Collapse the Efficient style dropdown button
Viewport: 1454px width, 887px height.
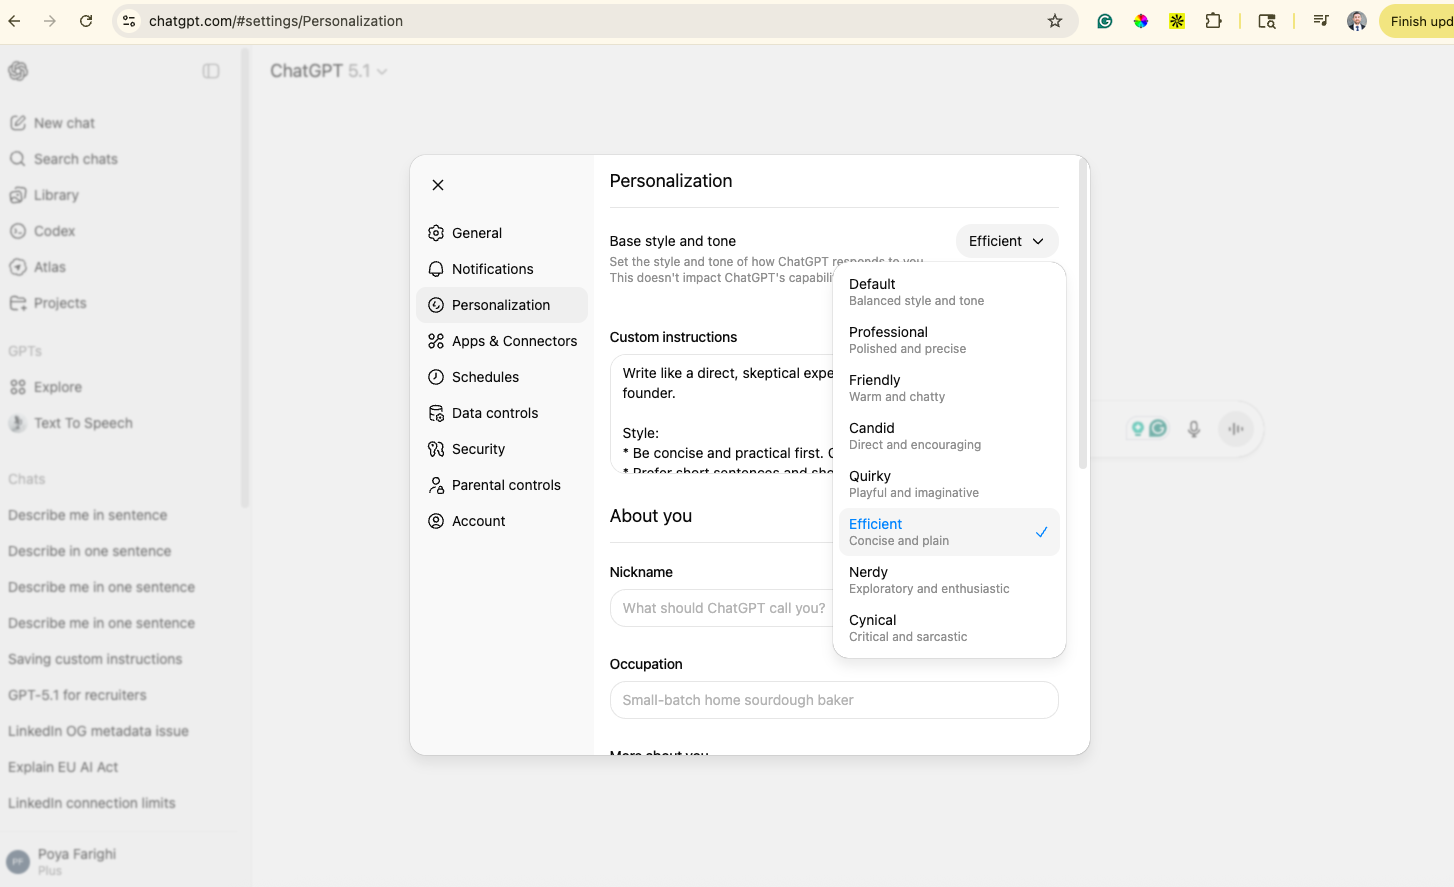1007,241
